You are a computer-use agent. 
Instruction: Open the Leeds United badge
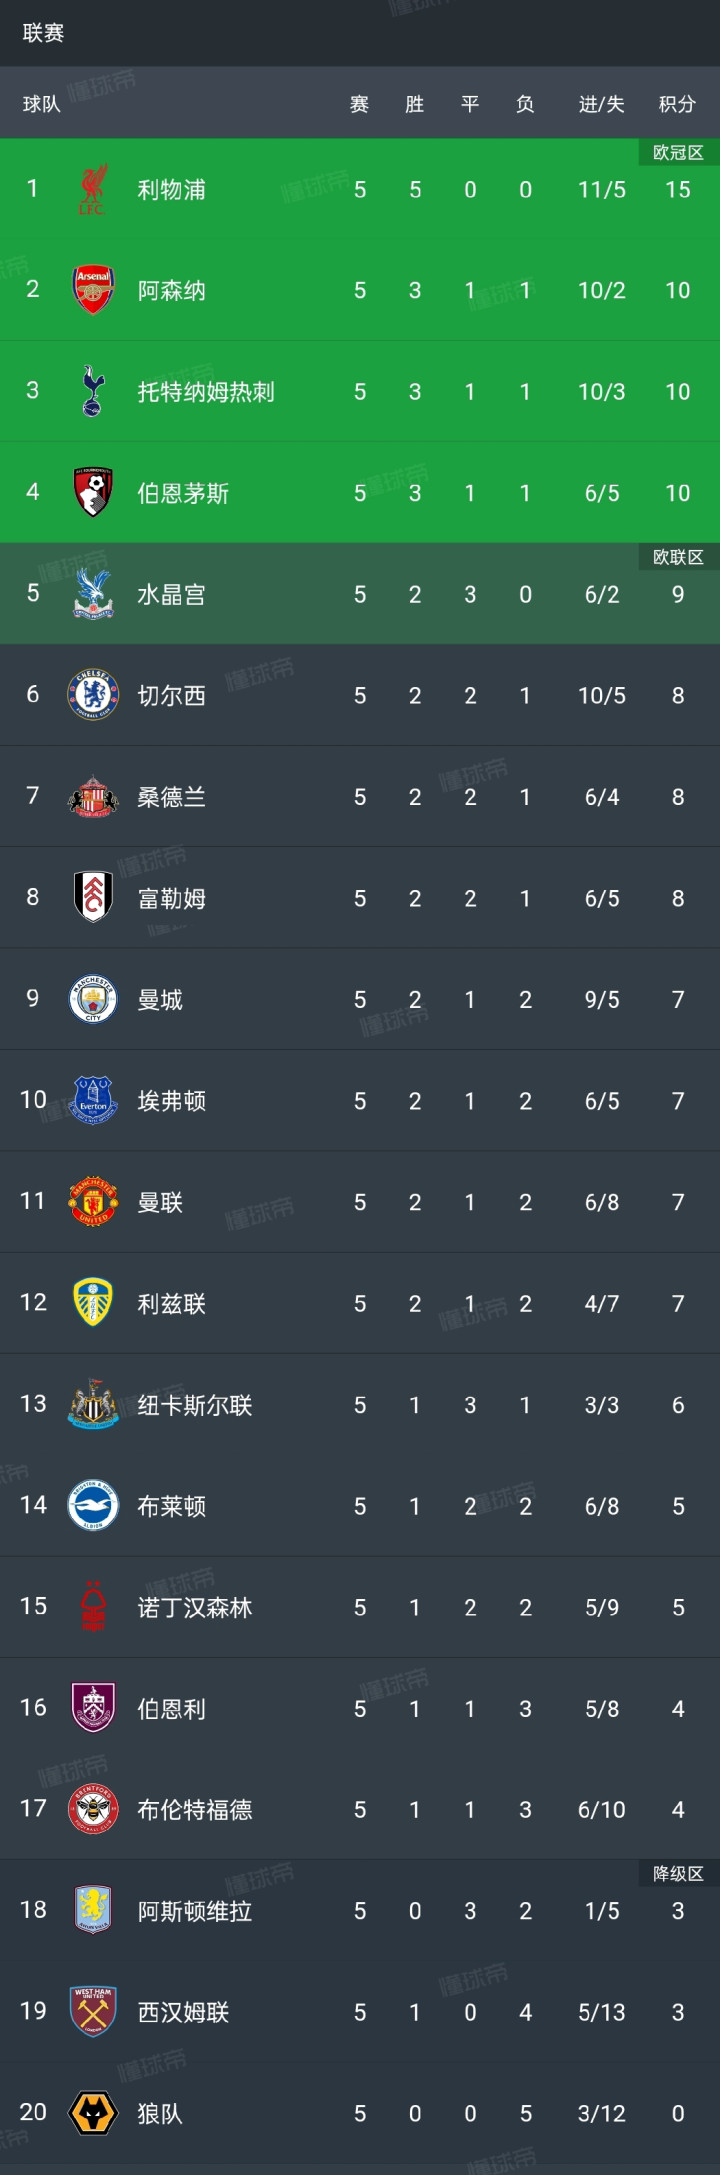93,1303
